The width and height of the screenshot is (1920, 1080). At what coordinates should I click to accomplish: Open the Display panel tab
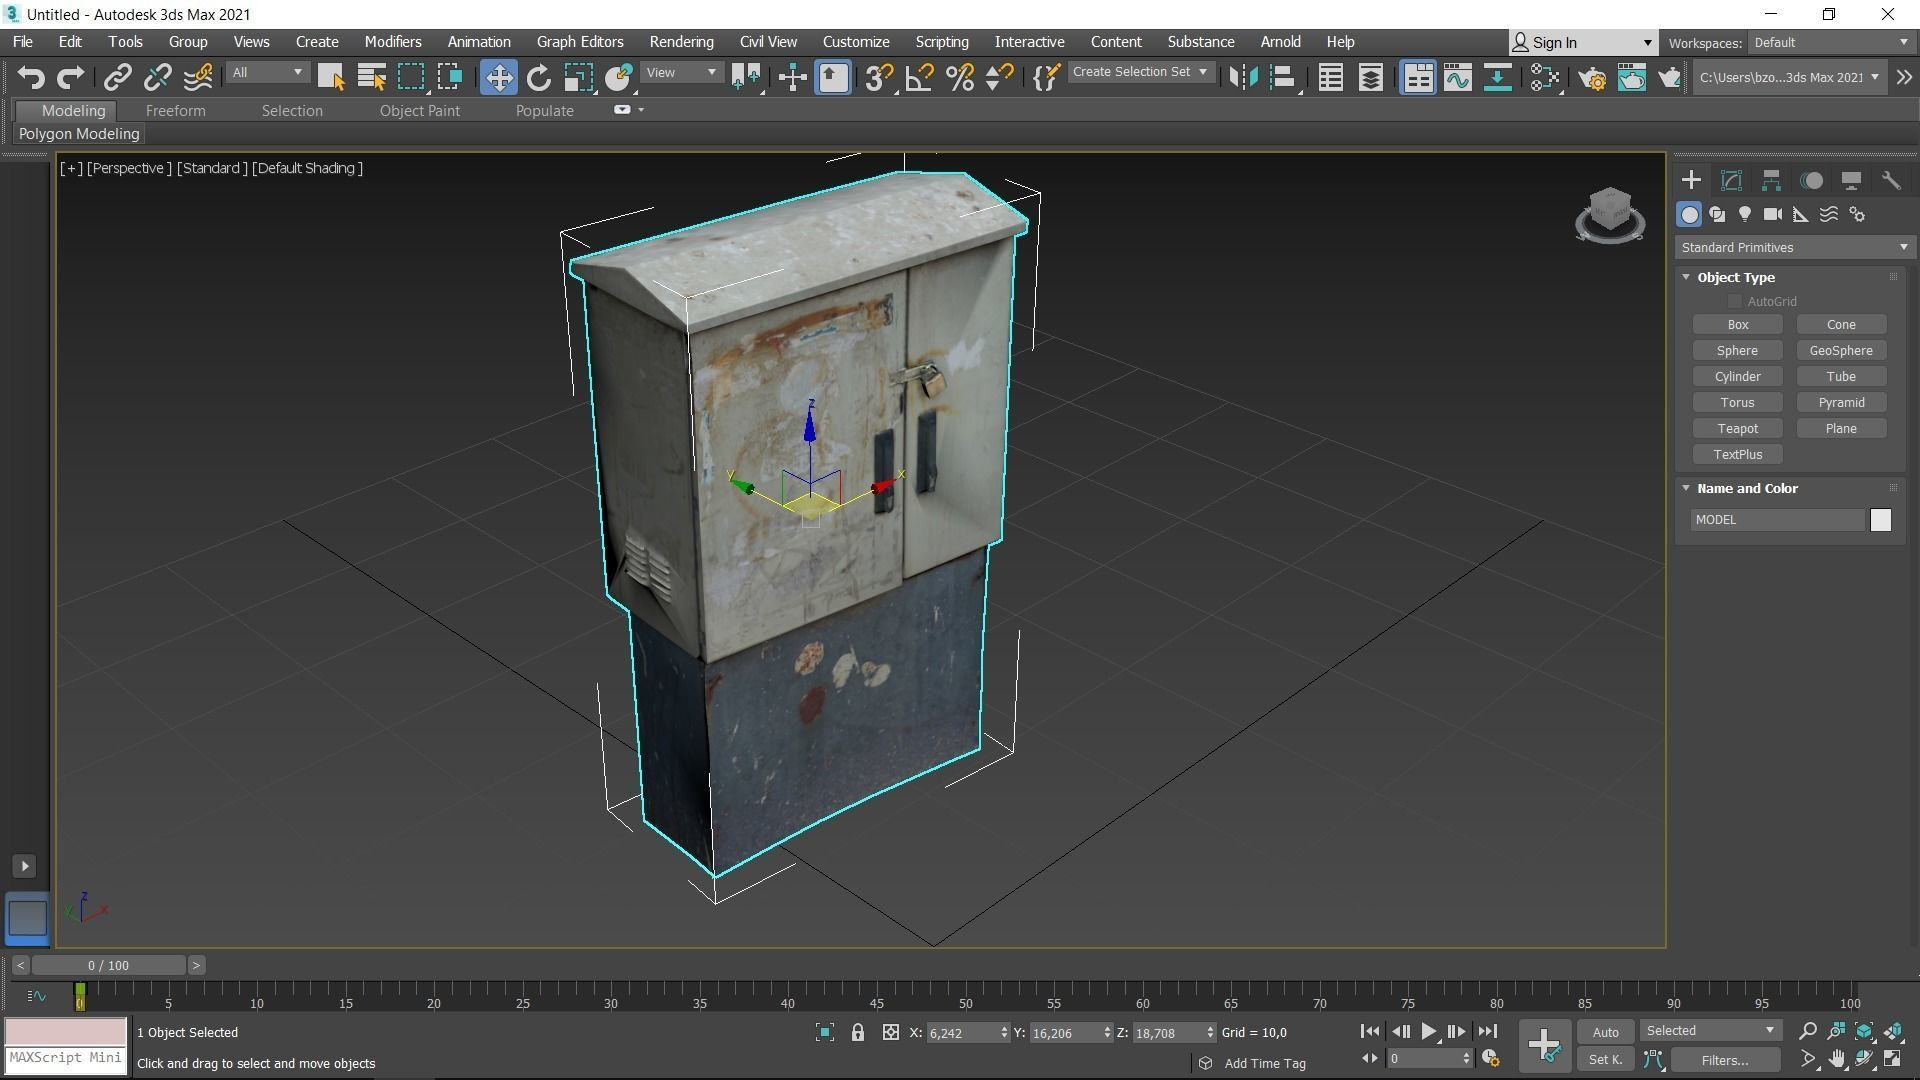click(x=1851, y=180)
